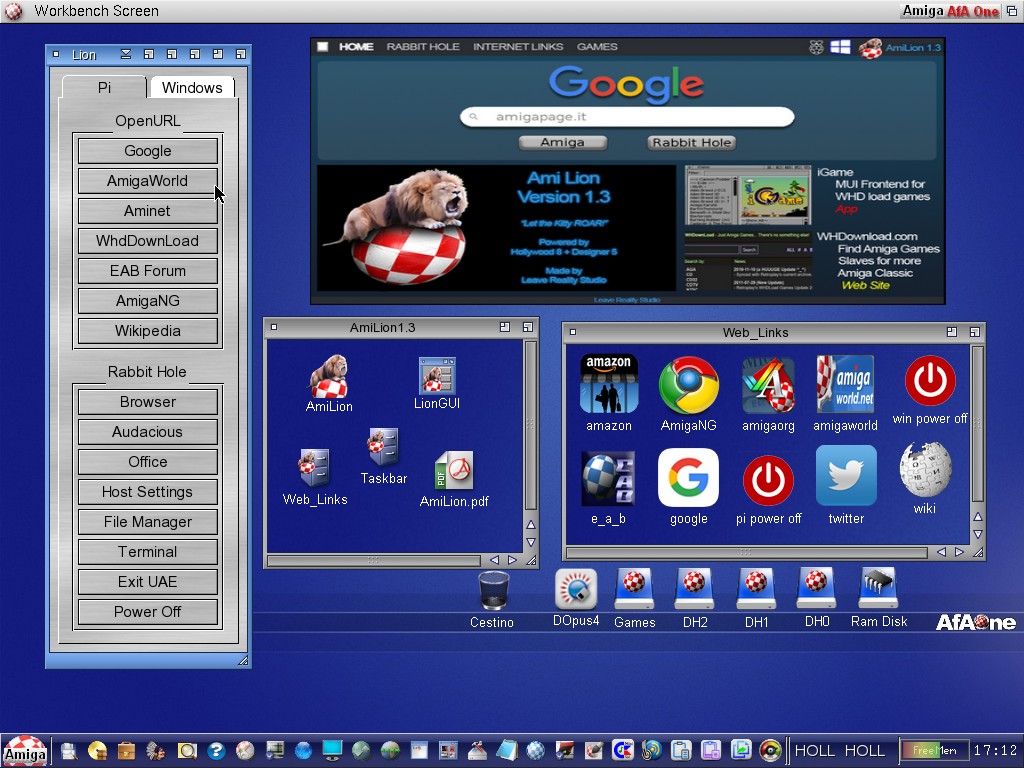Viewport: 1024px width, 768px height.
Task: Click the down scroll arrow in Web_Links window
Action: [978, 534]
